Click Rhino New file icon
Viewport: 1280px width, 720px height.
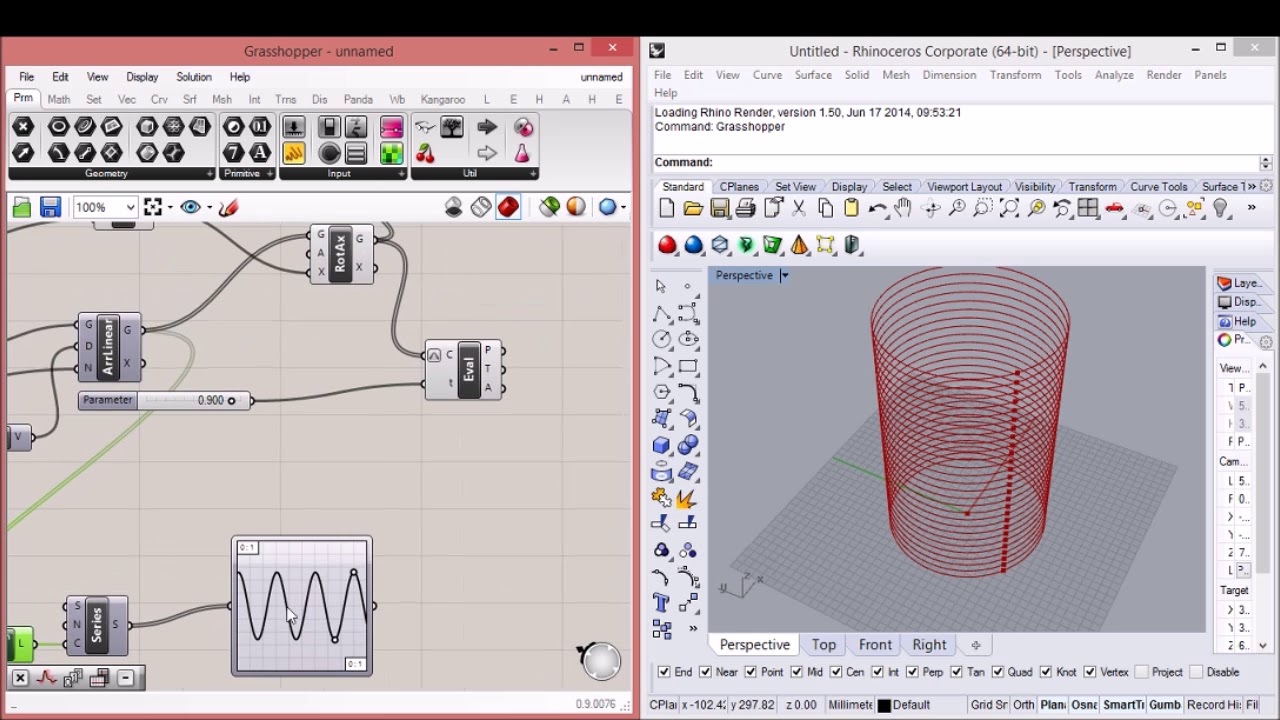pyautogui.click(x=667, y=208)
